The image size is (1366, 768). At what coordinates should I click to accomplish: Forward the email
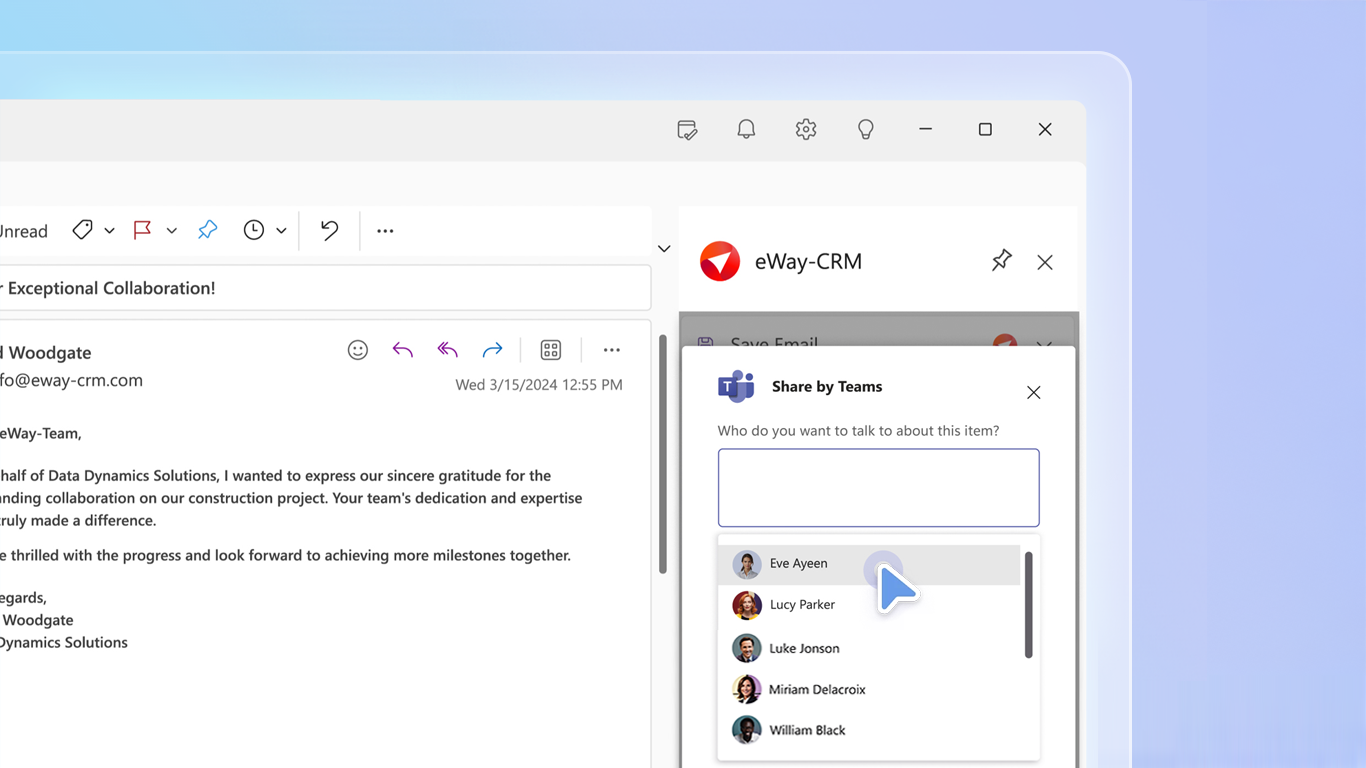point(492,350)
